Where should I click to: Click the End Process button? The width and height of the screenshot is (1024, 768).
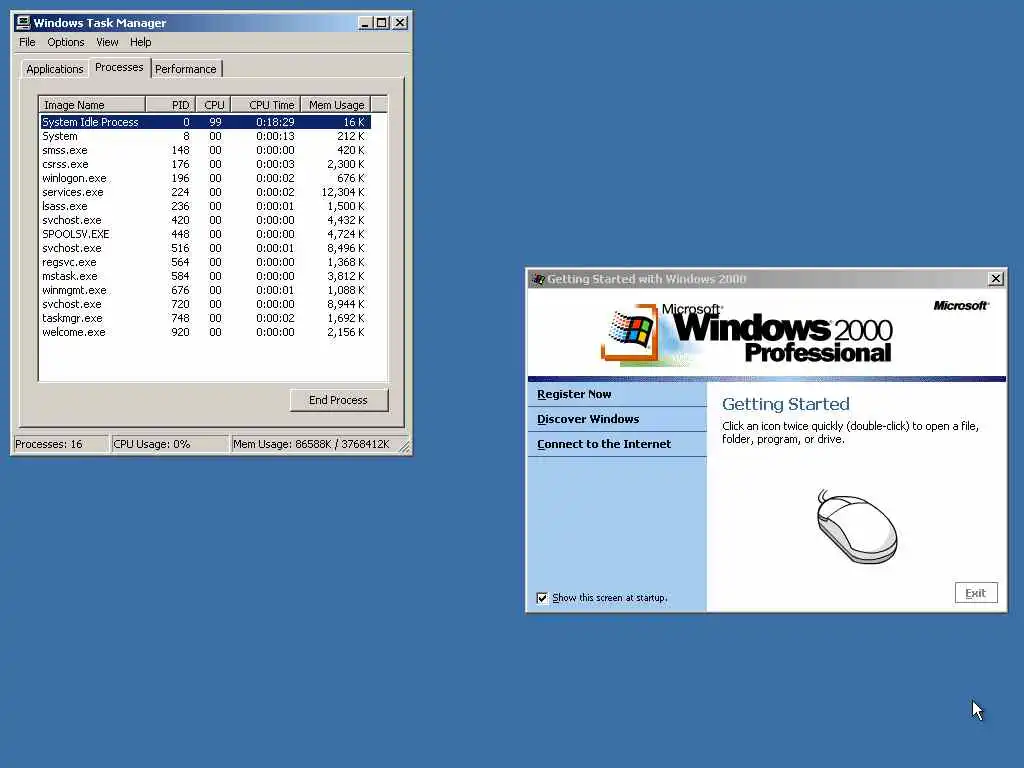[338, 400]
